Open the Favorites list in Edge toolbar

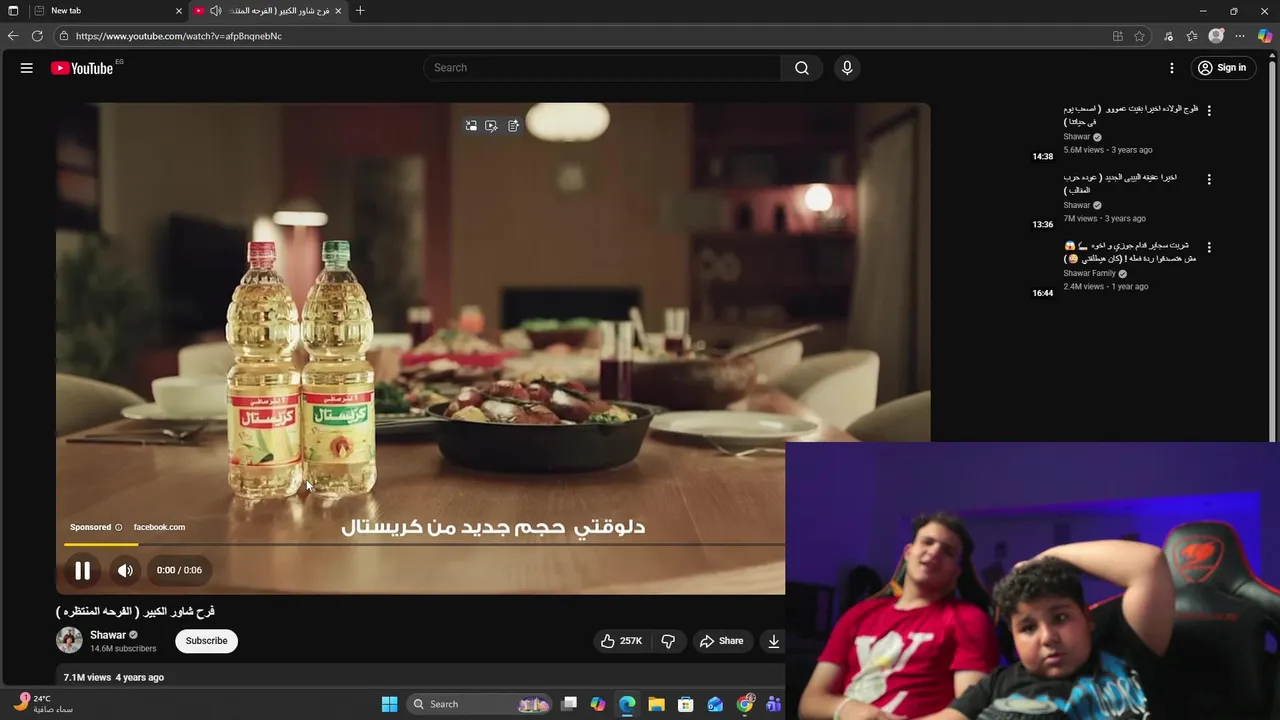(x=1192, y=36)
